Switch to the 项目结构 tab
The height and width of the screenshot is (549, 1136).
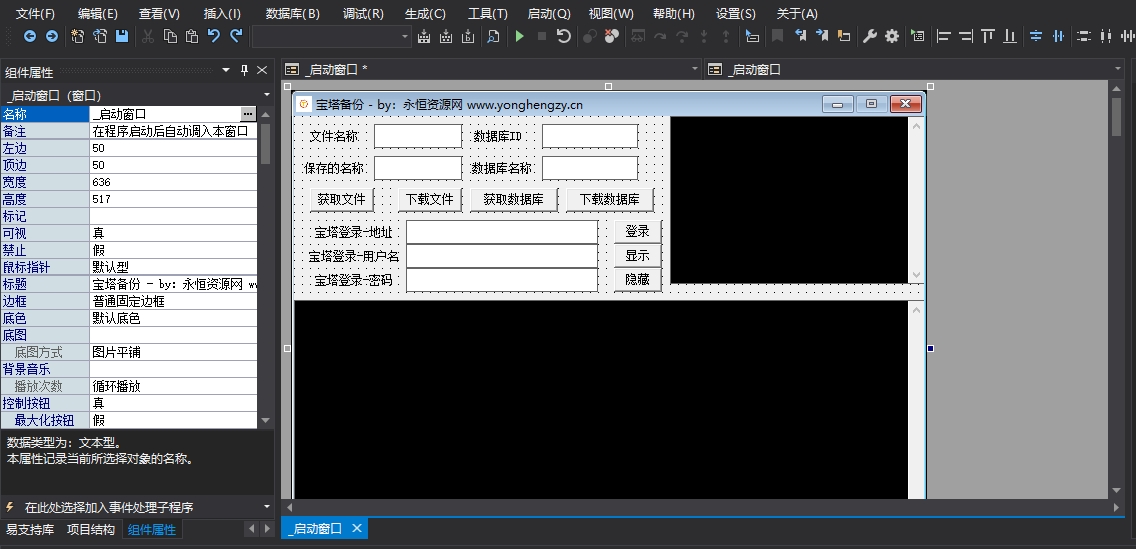click(91, 529)
